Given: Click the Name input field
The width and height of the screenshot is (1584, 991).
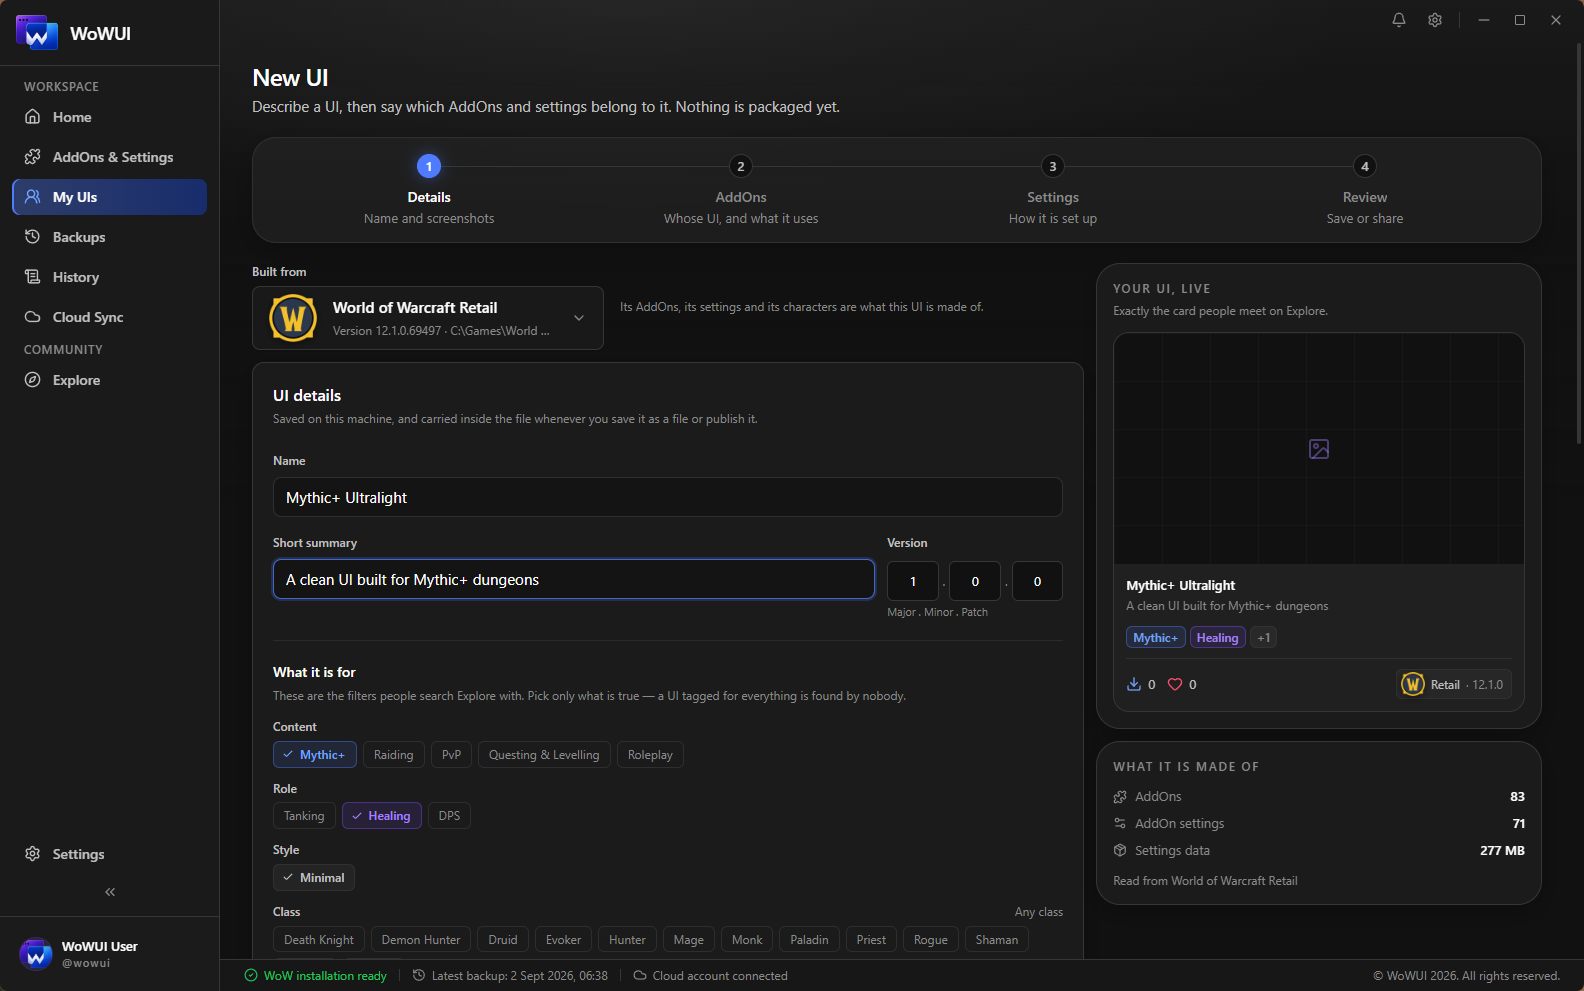Looking at the screenshot, I should [x=667, y=497].
